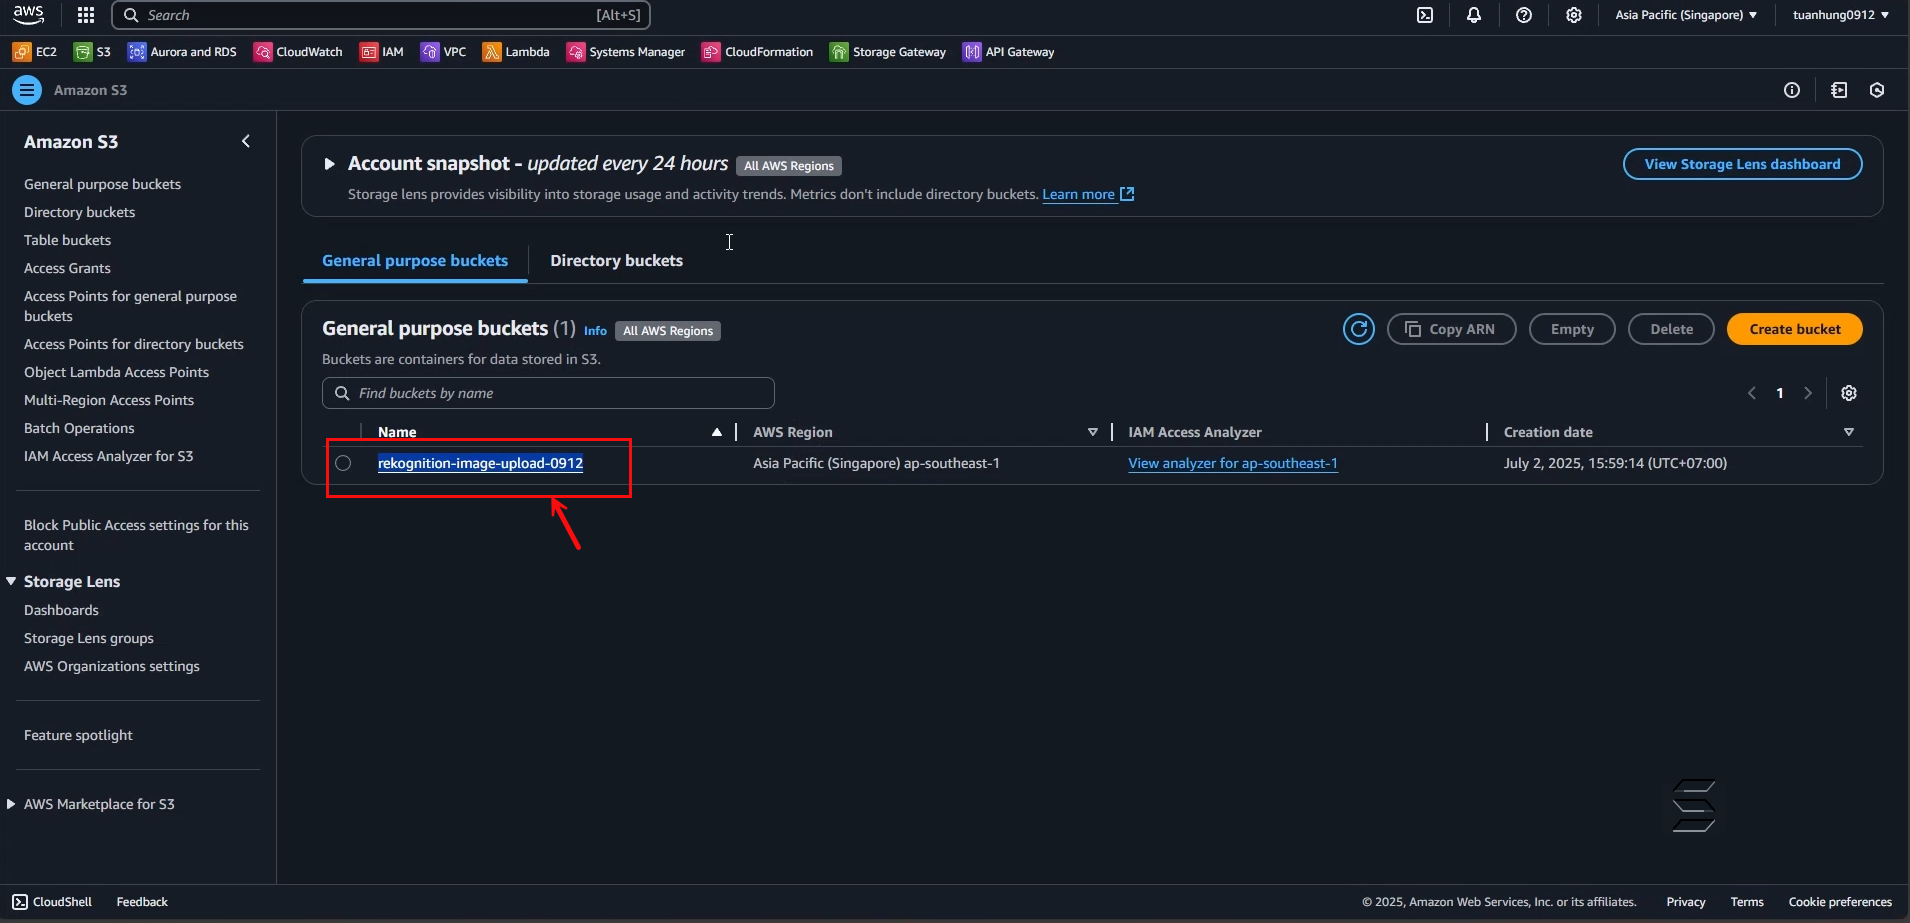Open the region selector Asia Pacific (Singapore)

1686,15
